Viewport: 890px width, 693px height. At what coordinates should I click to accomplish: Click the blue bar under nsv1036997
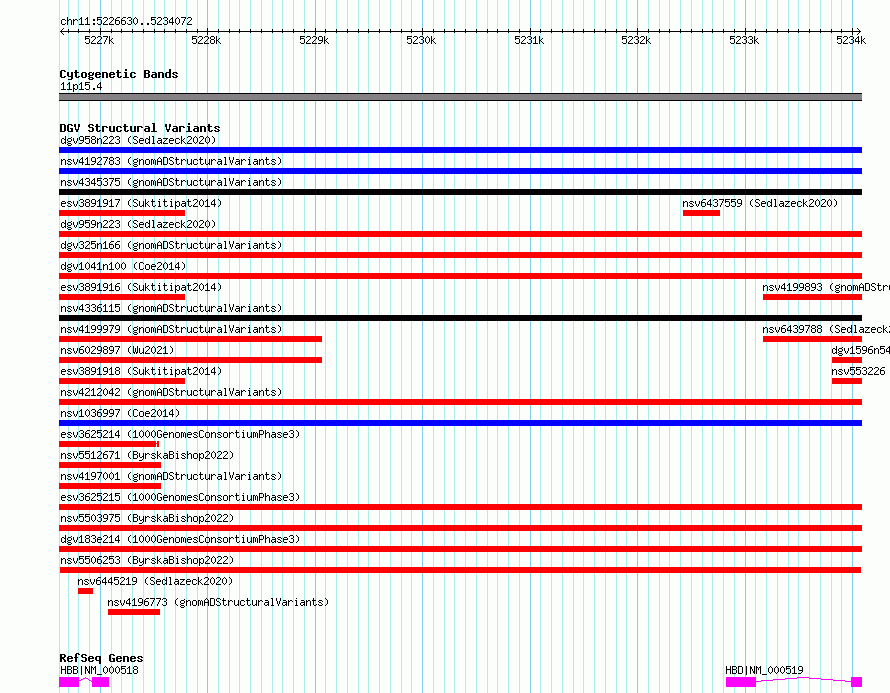(x=460, y=423)
